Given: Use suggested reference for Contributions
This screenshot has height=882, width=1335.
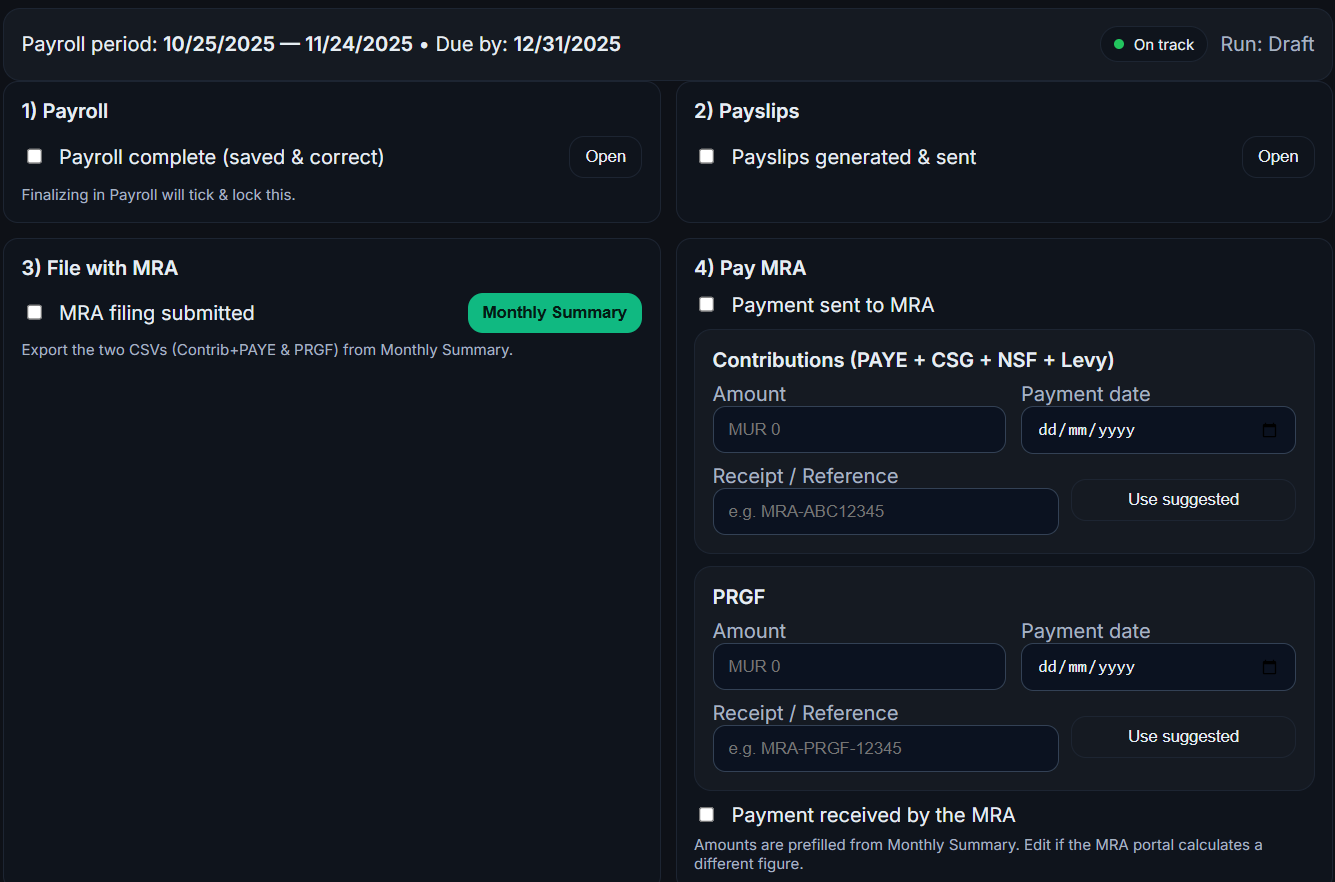Looking at the screenshot, I should [1183, 499].
